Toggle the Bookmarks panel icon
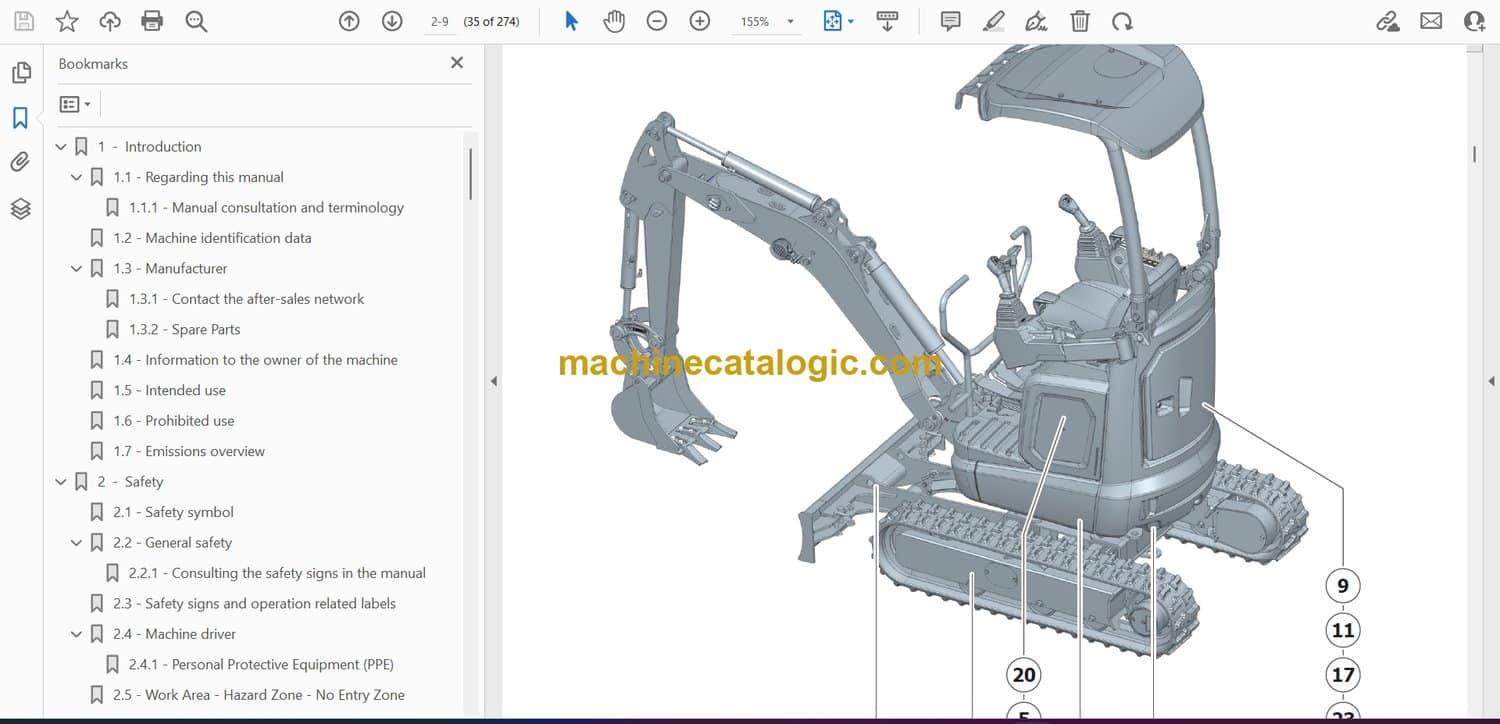The width and height of the screenshot is (1500, 724). [x=20, y=118]
